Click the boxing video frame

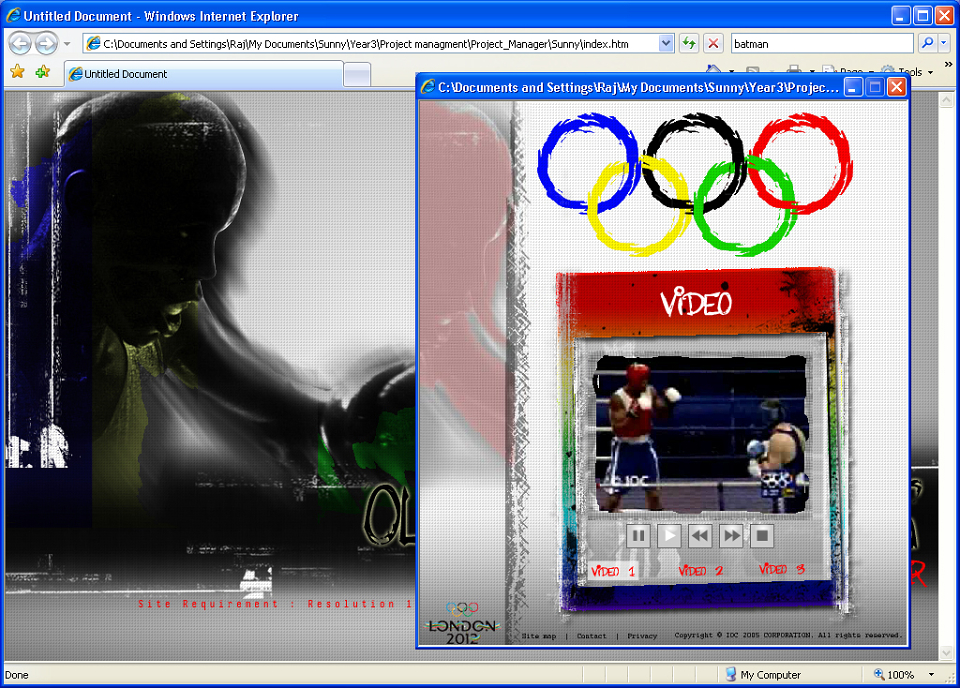tap(702, 434)
